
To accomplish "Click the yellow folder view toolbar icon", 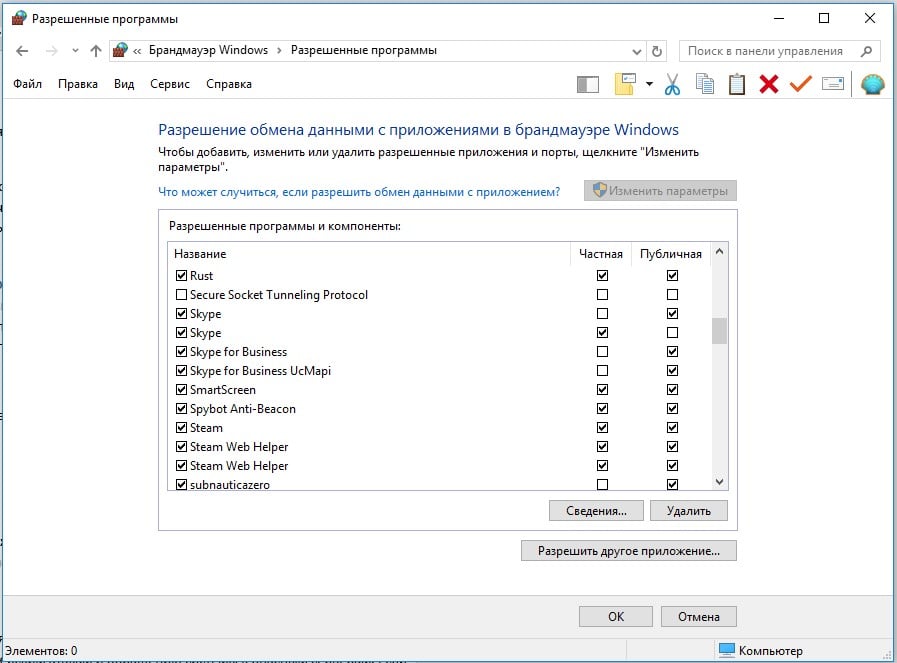I will [x=625, y=84].
